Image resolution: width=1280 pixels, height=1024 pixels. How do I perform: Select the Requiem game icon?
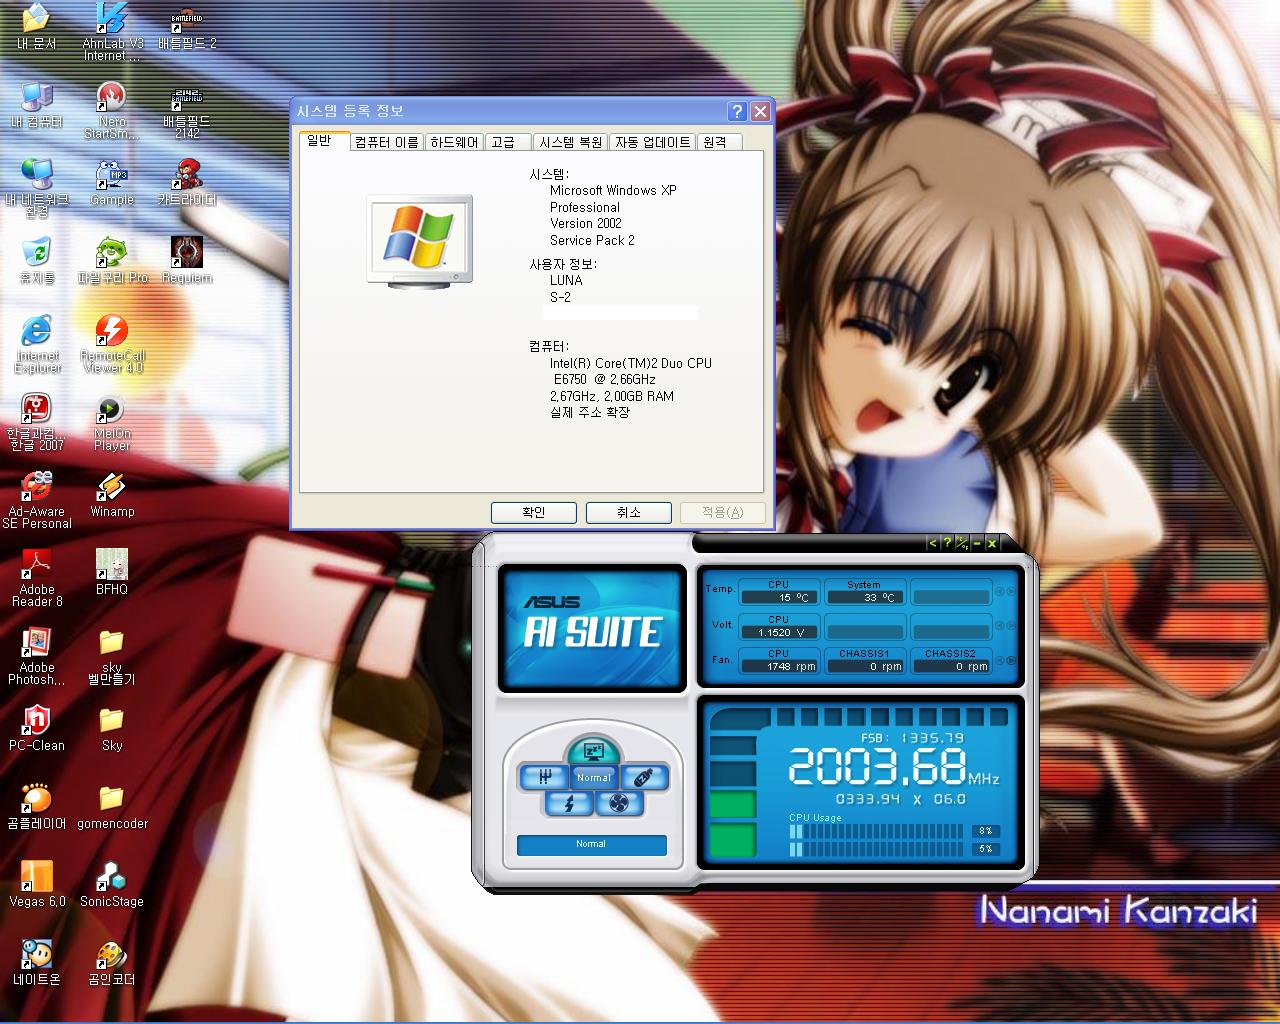pyautogui.click(x=187, y=261)
